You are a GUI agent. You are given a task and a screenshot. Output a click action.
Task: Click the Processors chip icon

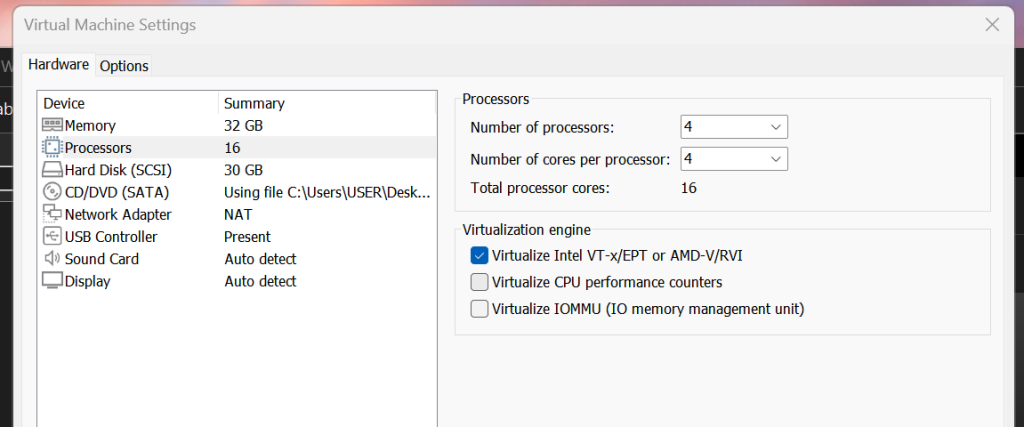[52, 148]
